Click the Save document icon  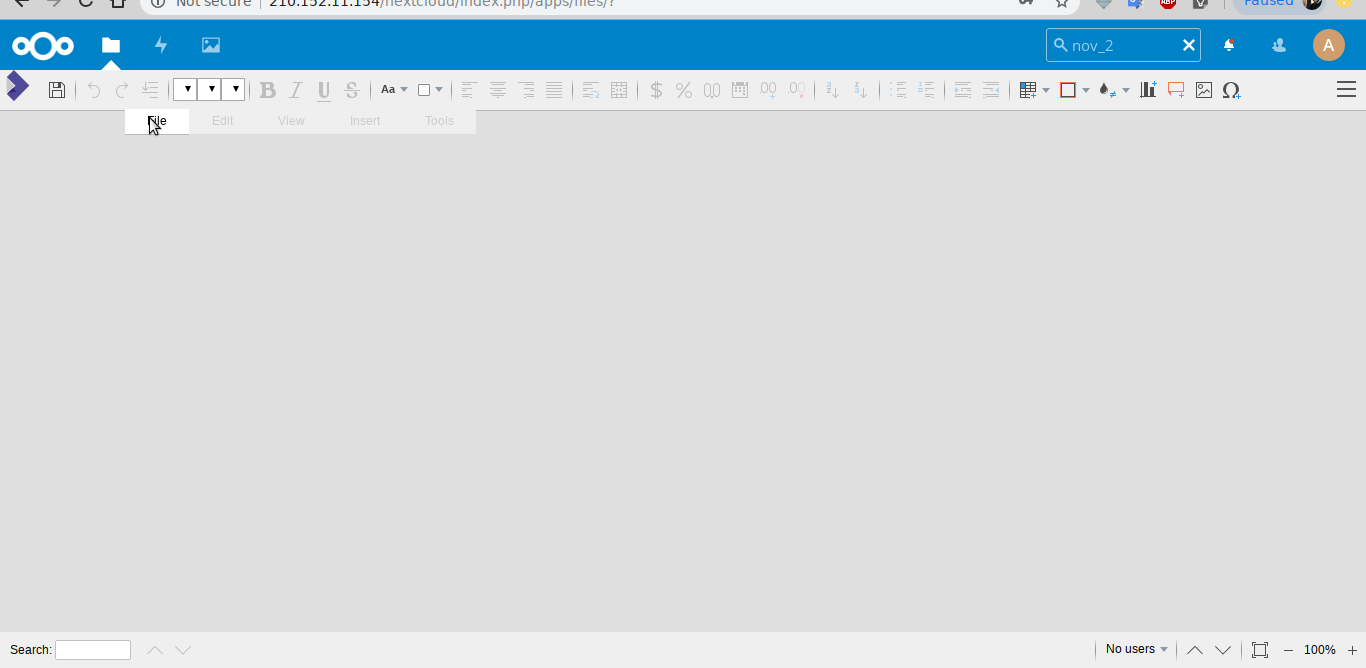point(57,90)
